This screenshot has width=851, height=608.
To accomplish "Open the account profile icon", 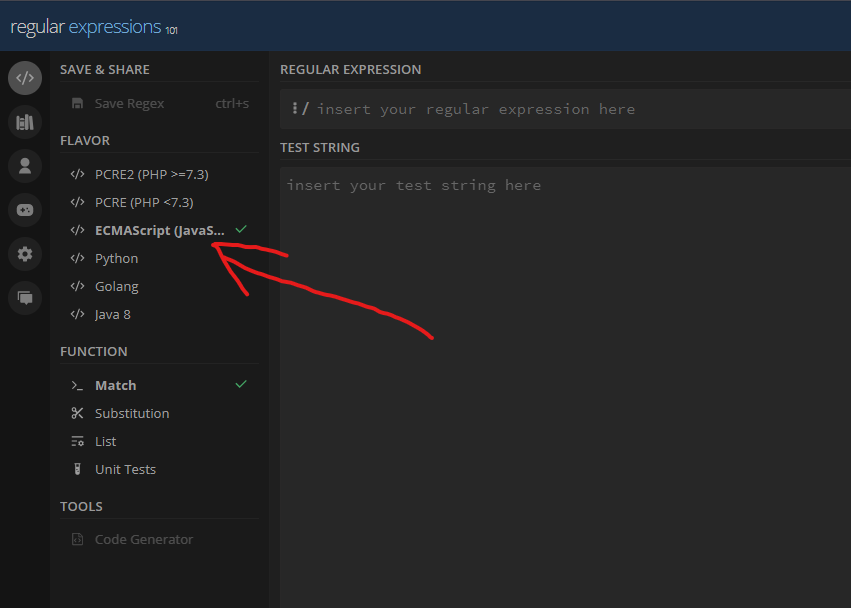I will (x=25, y=166).
